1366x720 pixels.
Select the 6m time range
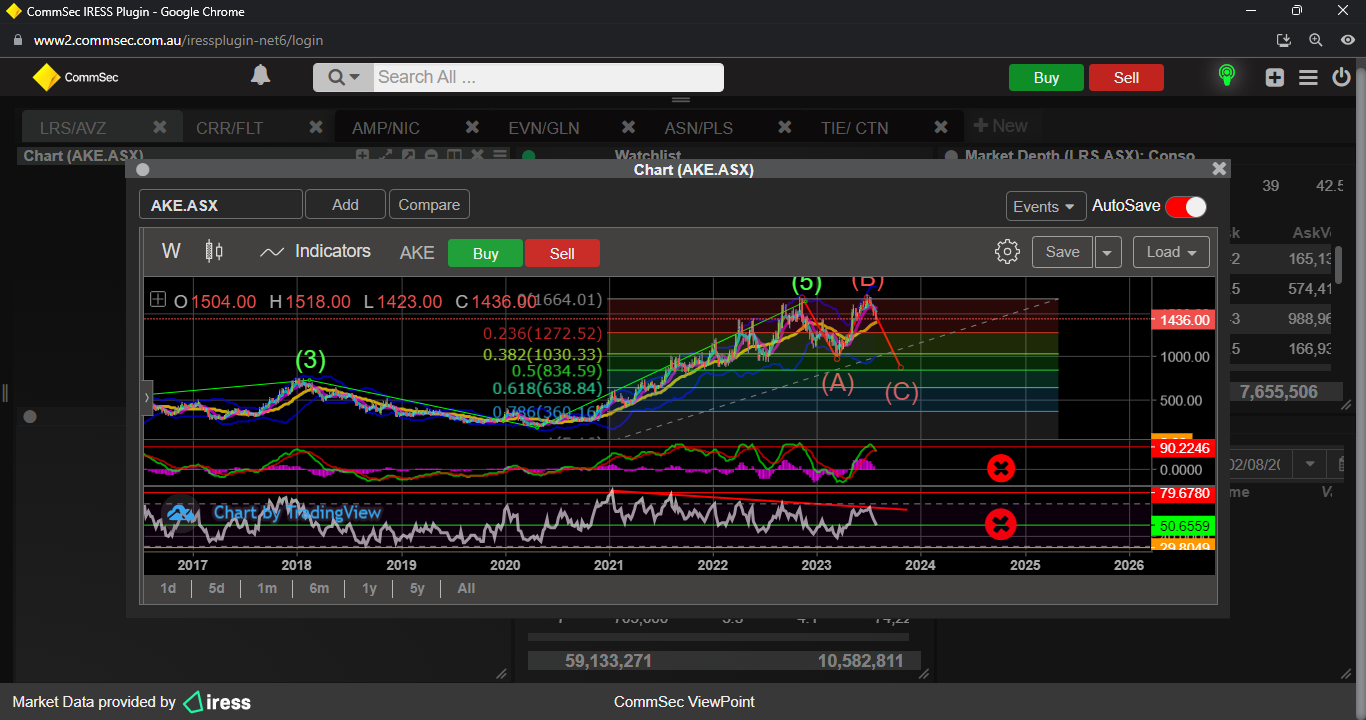[319, 588]
